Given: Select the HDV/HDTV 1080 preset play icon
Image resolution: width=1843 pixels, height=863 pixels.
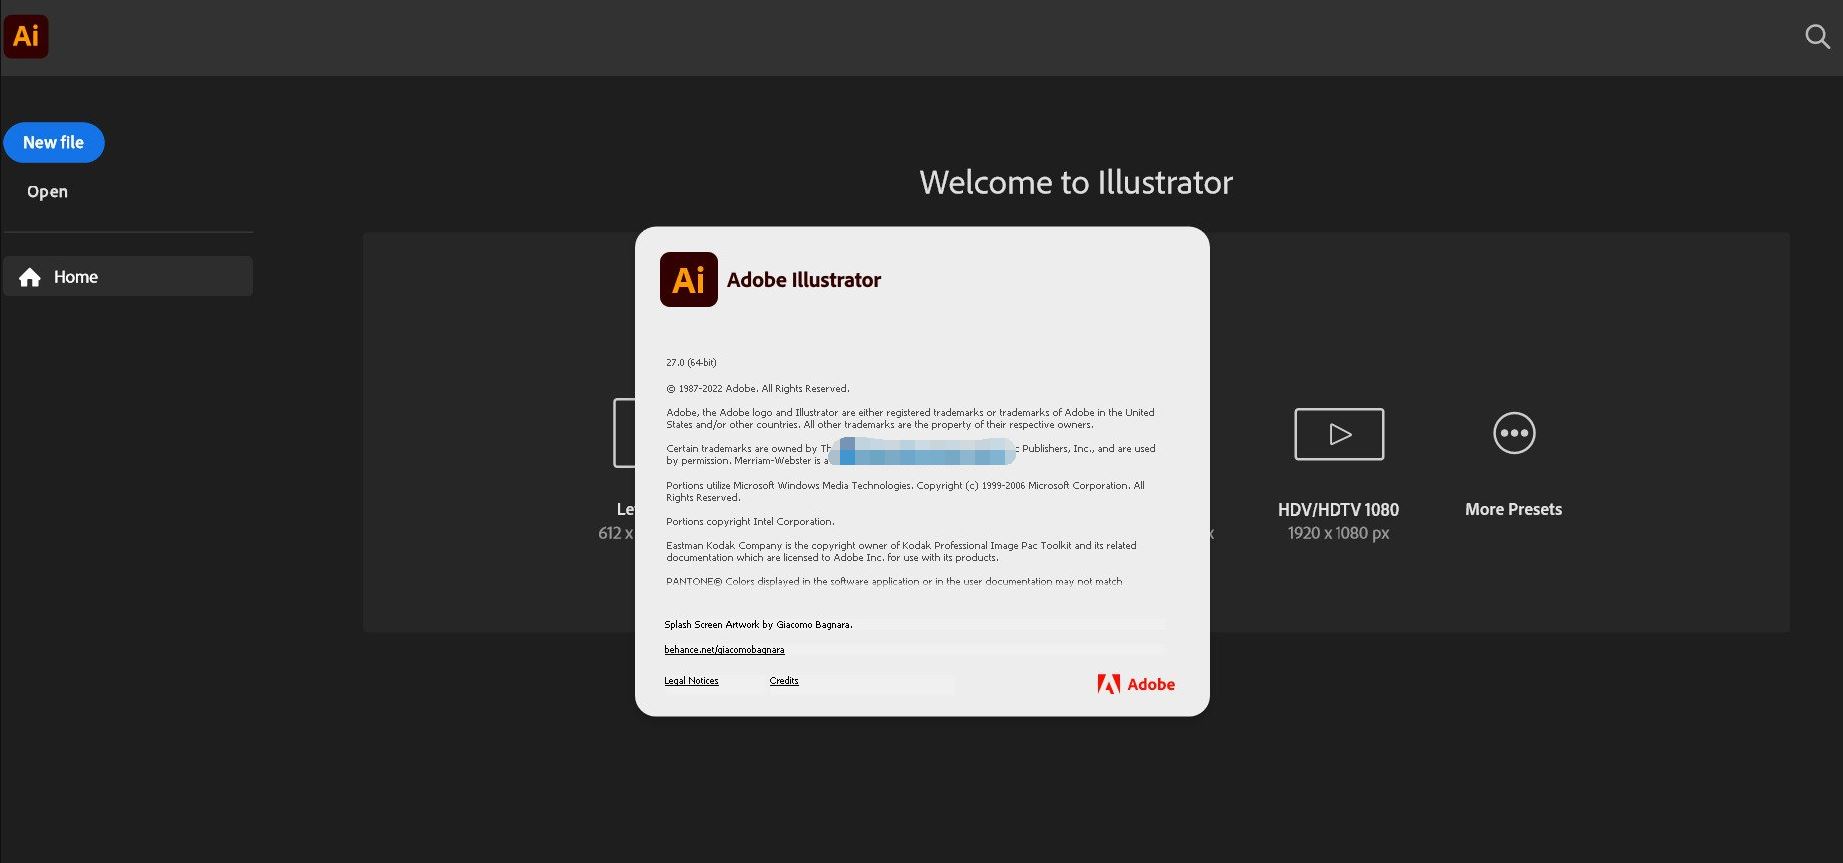Looking at the screenshot, I should pos(1338,434).
